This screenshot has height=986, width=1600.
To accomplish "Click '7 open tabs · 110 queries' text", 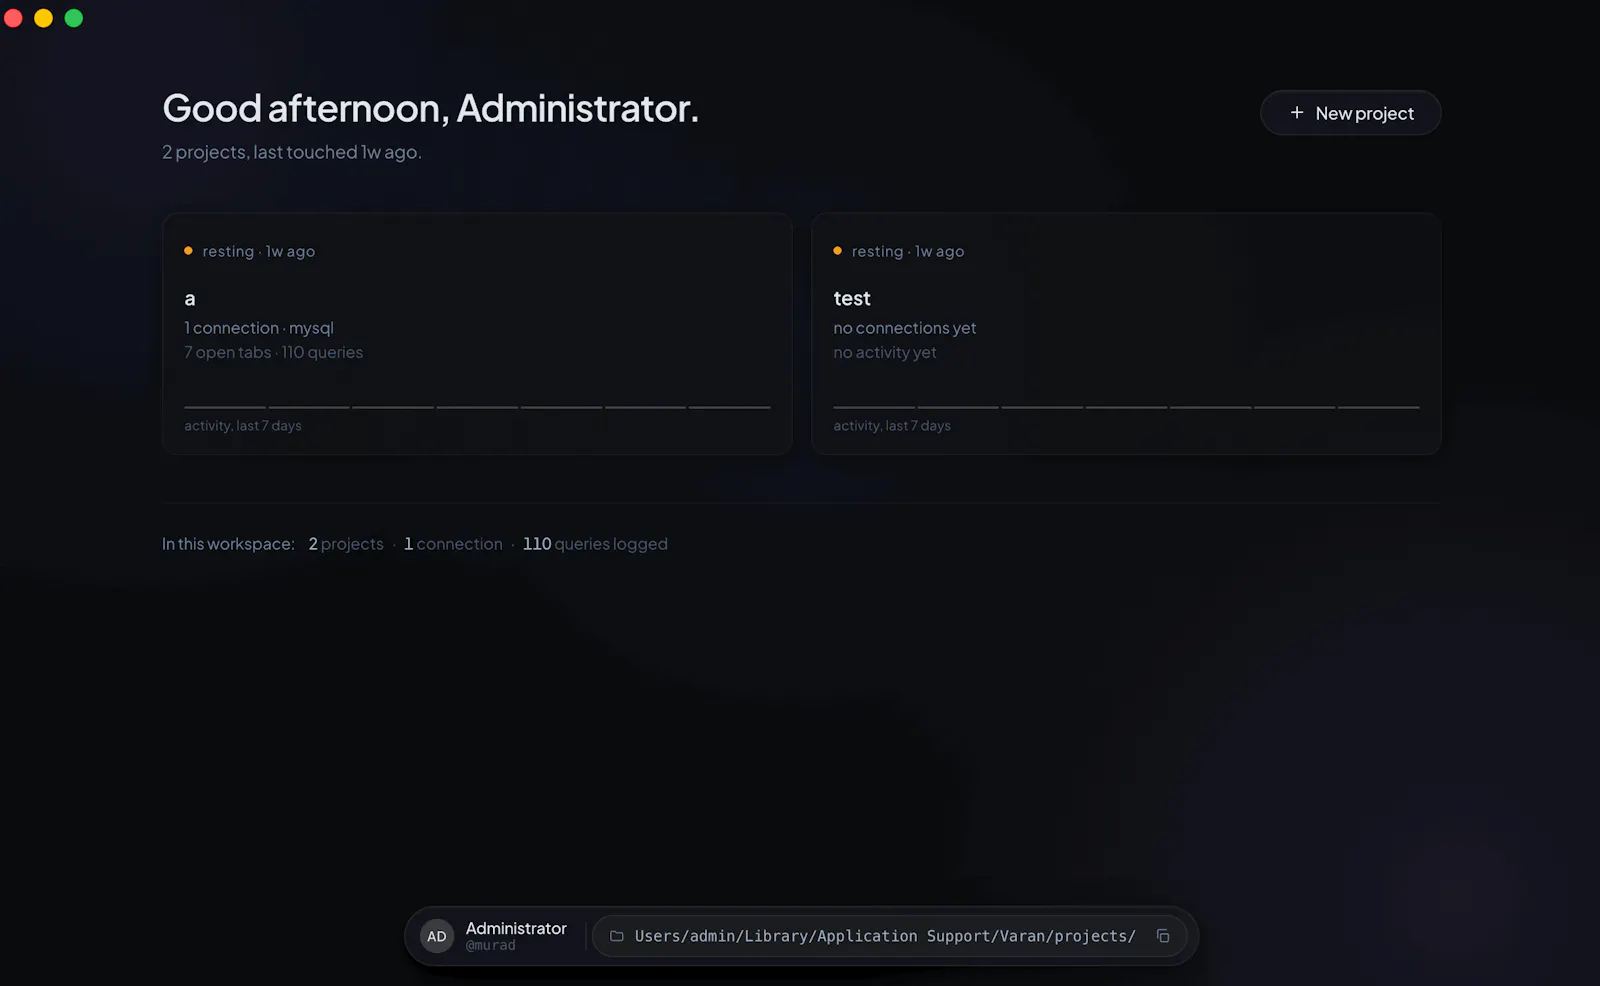I will coord(273,352).
